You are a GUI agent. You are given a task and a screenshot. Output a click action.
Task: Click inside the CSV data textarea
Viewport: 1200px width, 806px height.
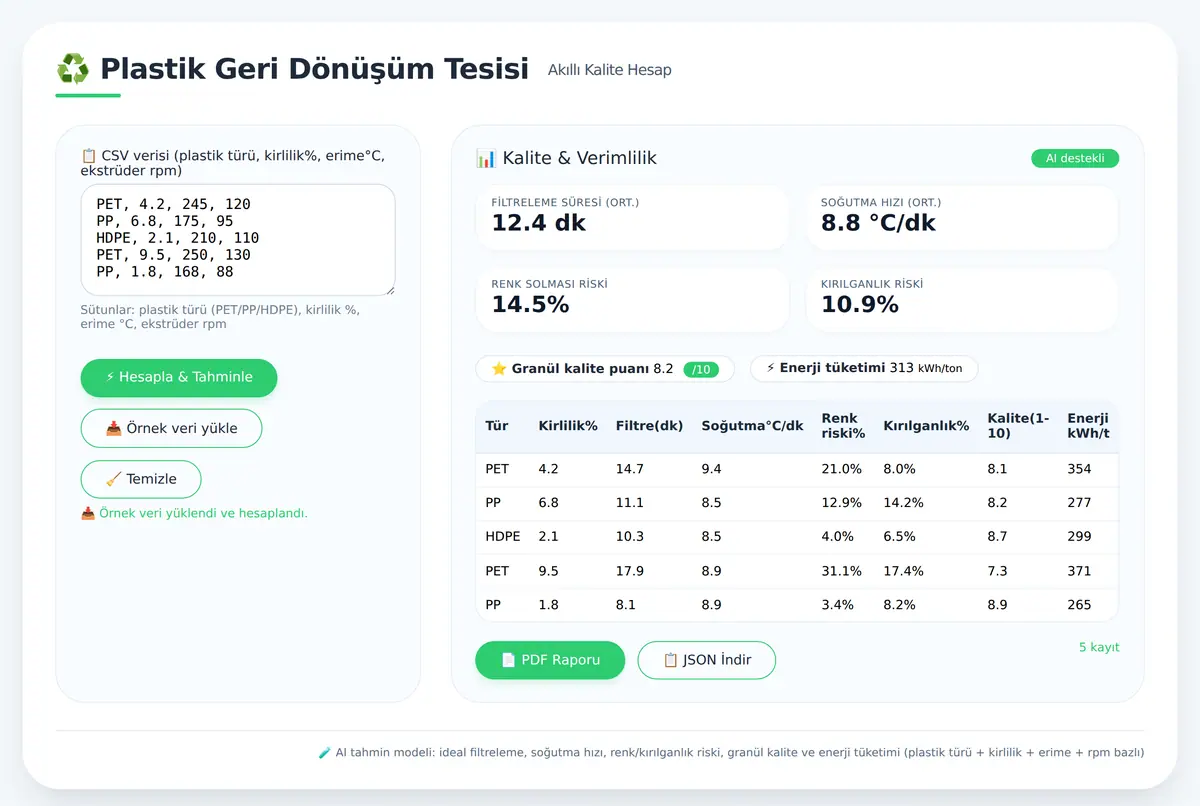coord(238,239)
